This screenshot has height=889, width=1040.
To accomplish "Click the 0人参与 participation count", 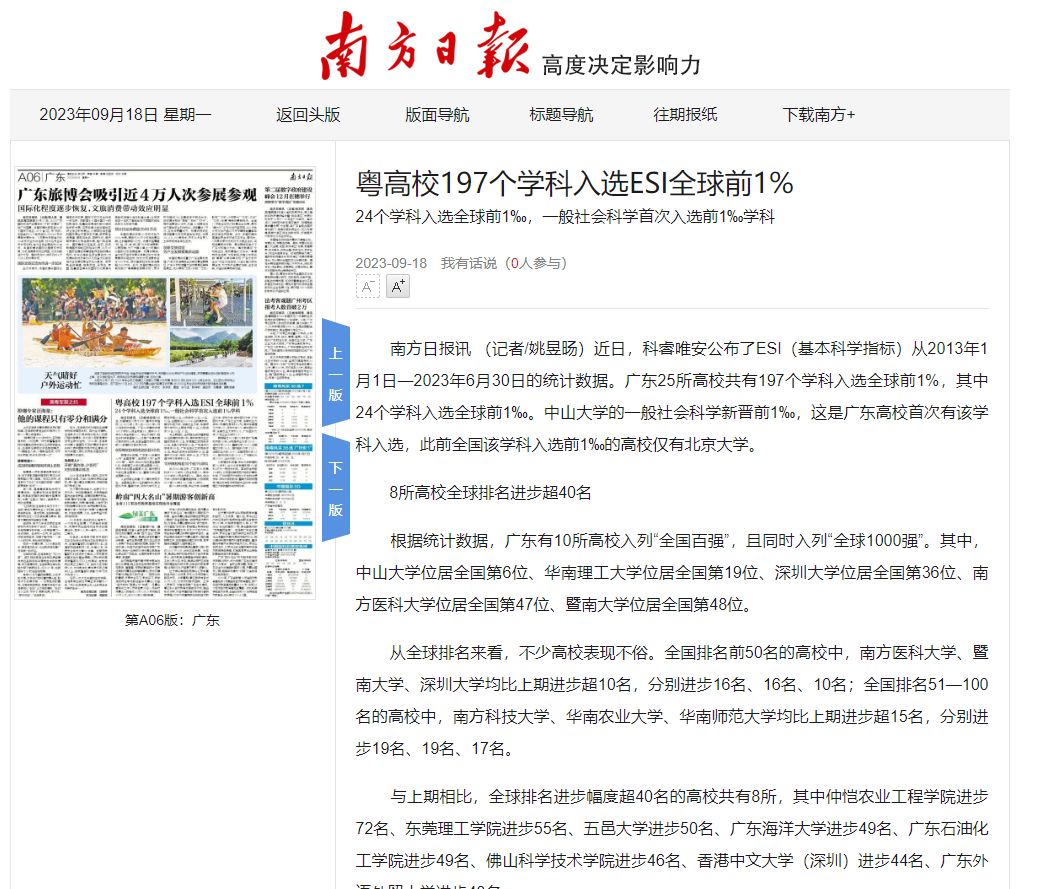I will pyautogui.click(x=536, y=263).
